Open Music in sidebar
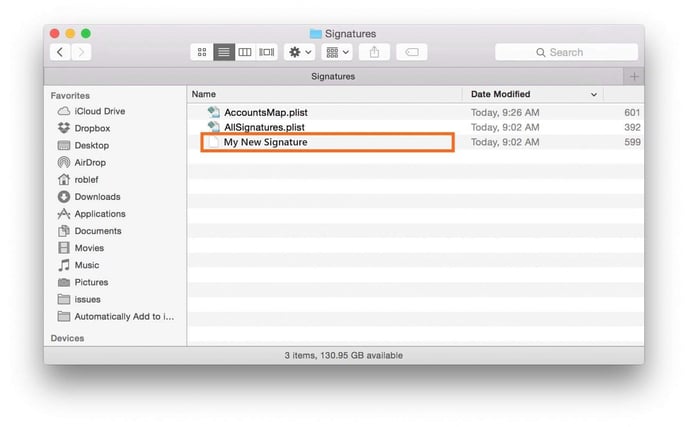The image size is (688, 427). 87,265
